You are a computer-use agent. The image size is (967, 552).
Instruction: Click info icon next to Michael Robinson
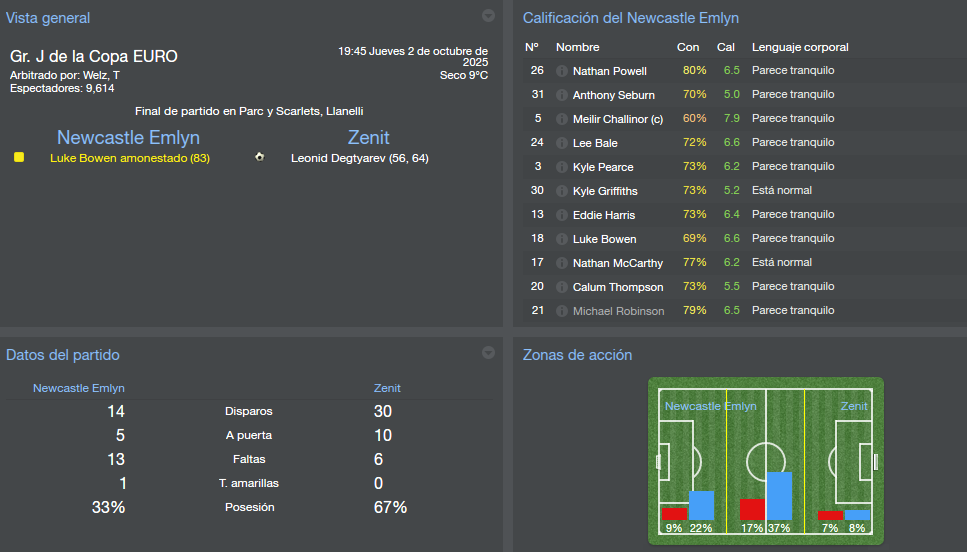(561, 311)
